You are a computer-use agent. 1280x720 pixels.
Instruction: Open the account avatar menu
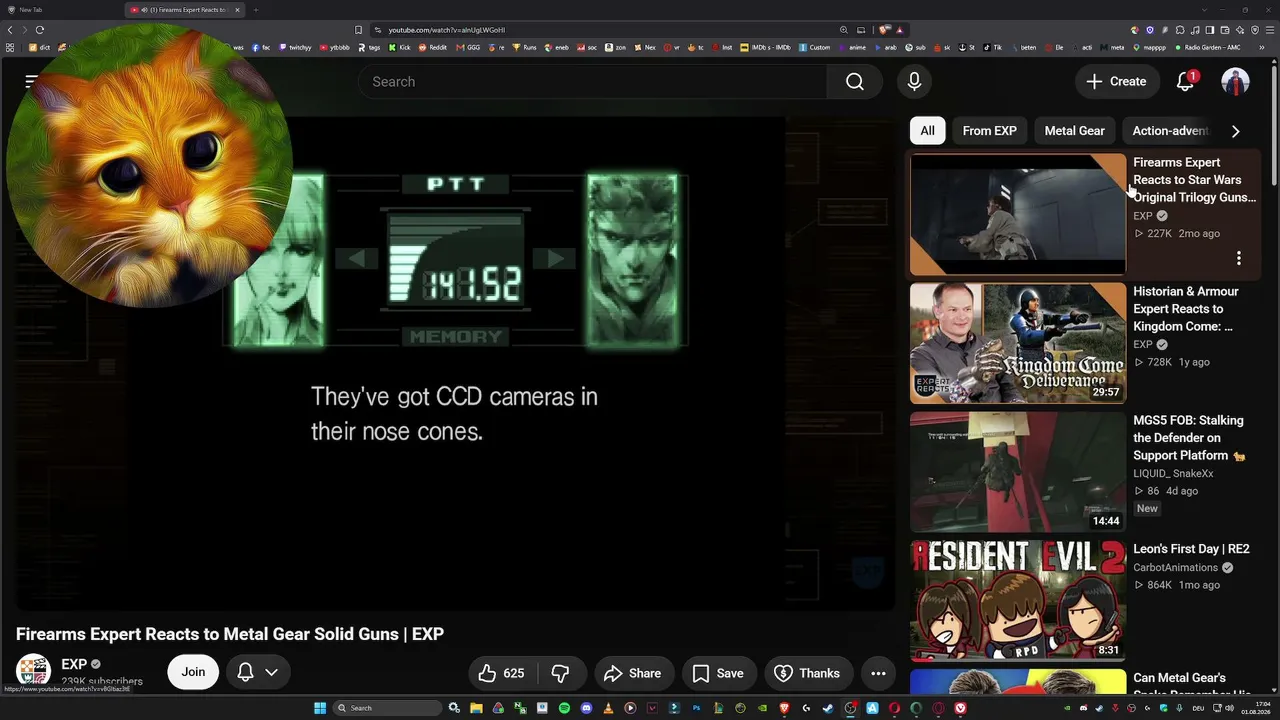click(x=1235, y=82)
